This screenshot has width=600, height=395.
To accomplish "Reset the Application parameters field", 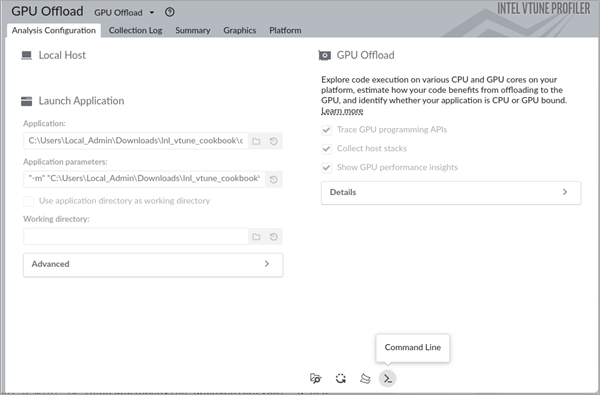I will (274, 179).
